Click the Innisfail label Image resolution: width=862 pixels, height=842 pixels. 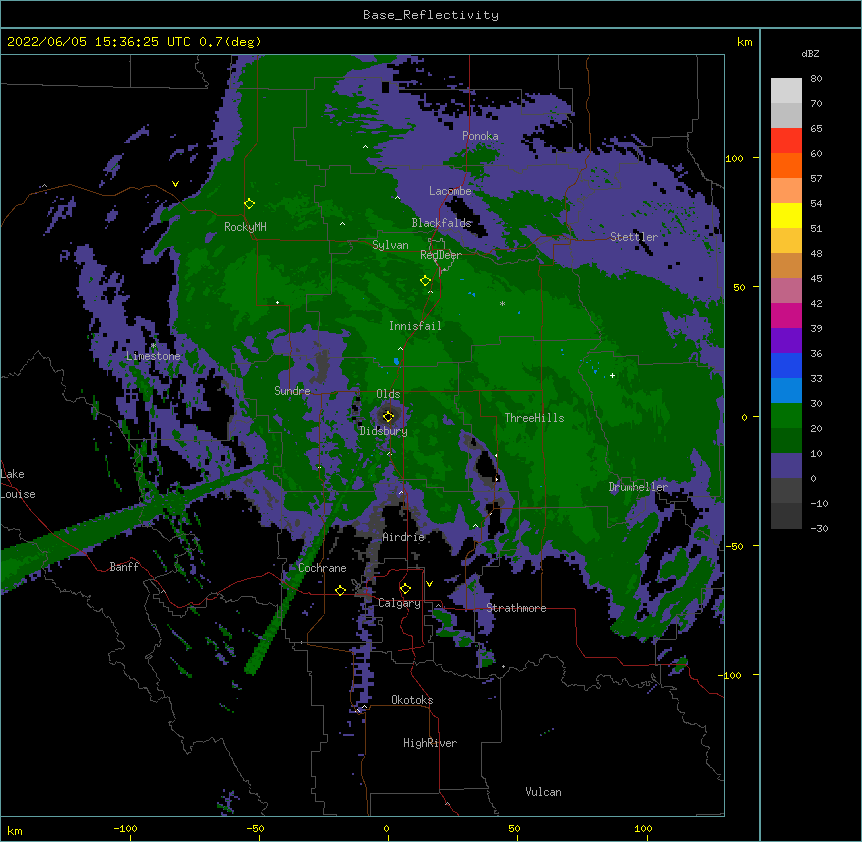pos(415,326)
